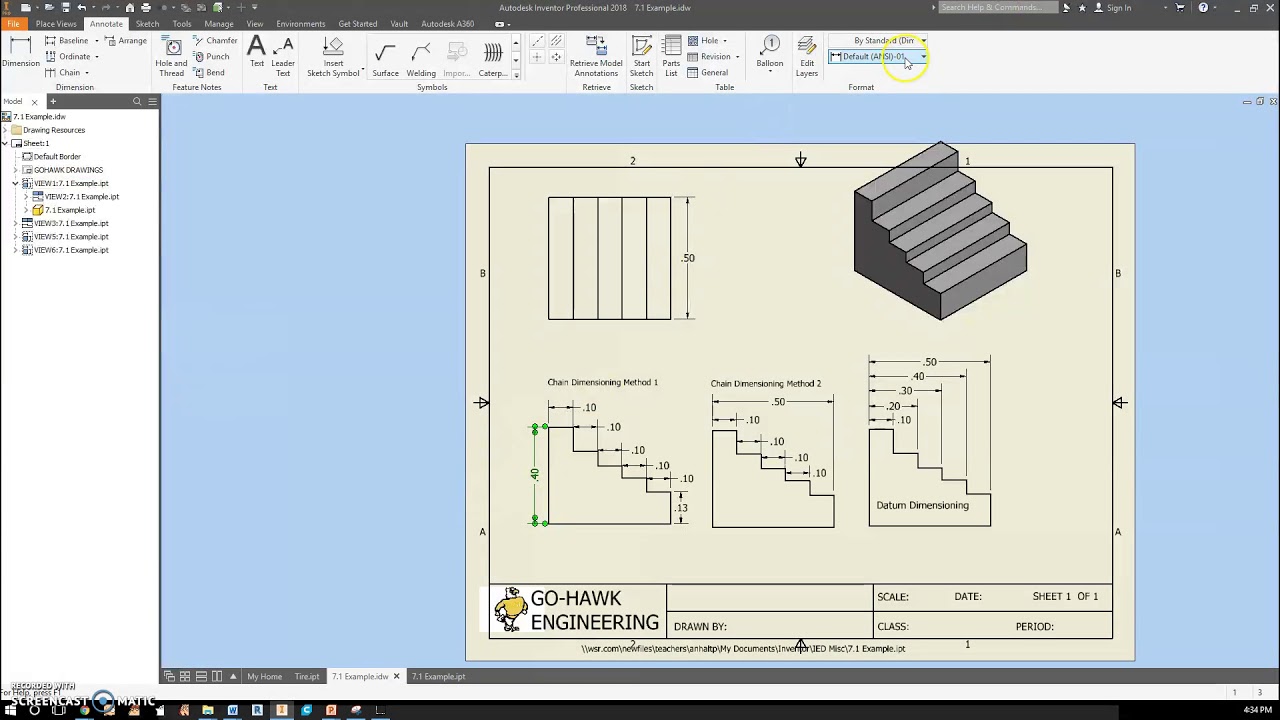Go to Home from quick access toolbar

130,7
